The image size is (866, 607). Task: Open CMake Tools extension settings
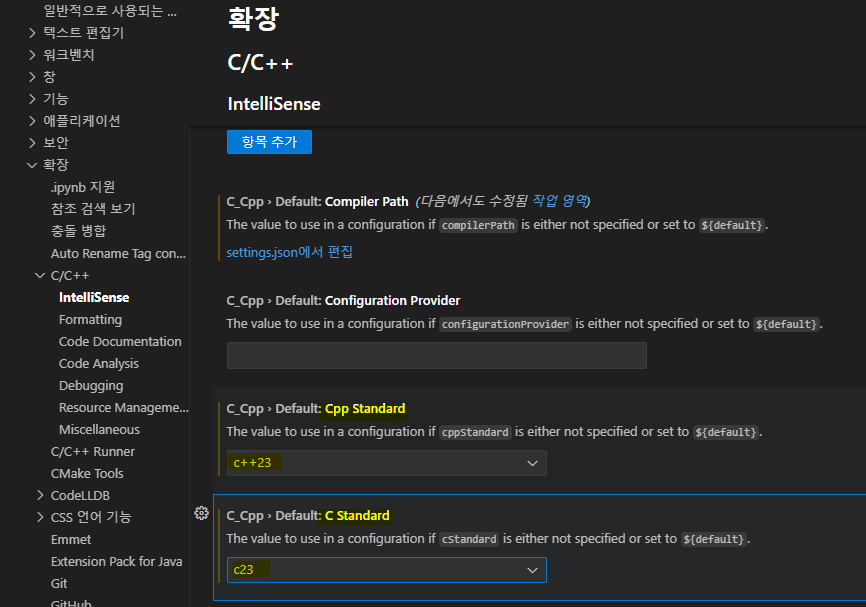click(87, 473)
